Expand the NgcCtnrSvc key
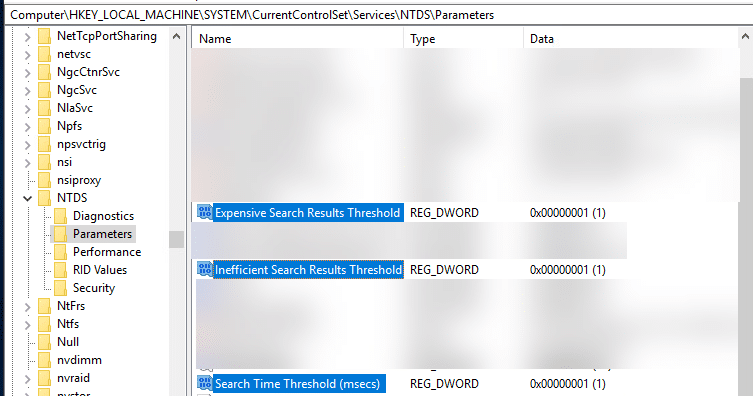Viewport: 753px width, 396px height. pos(27,73)
